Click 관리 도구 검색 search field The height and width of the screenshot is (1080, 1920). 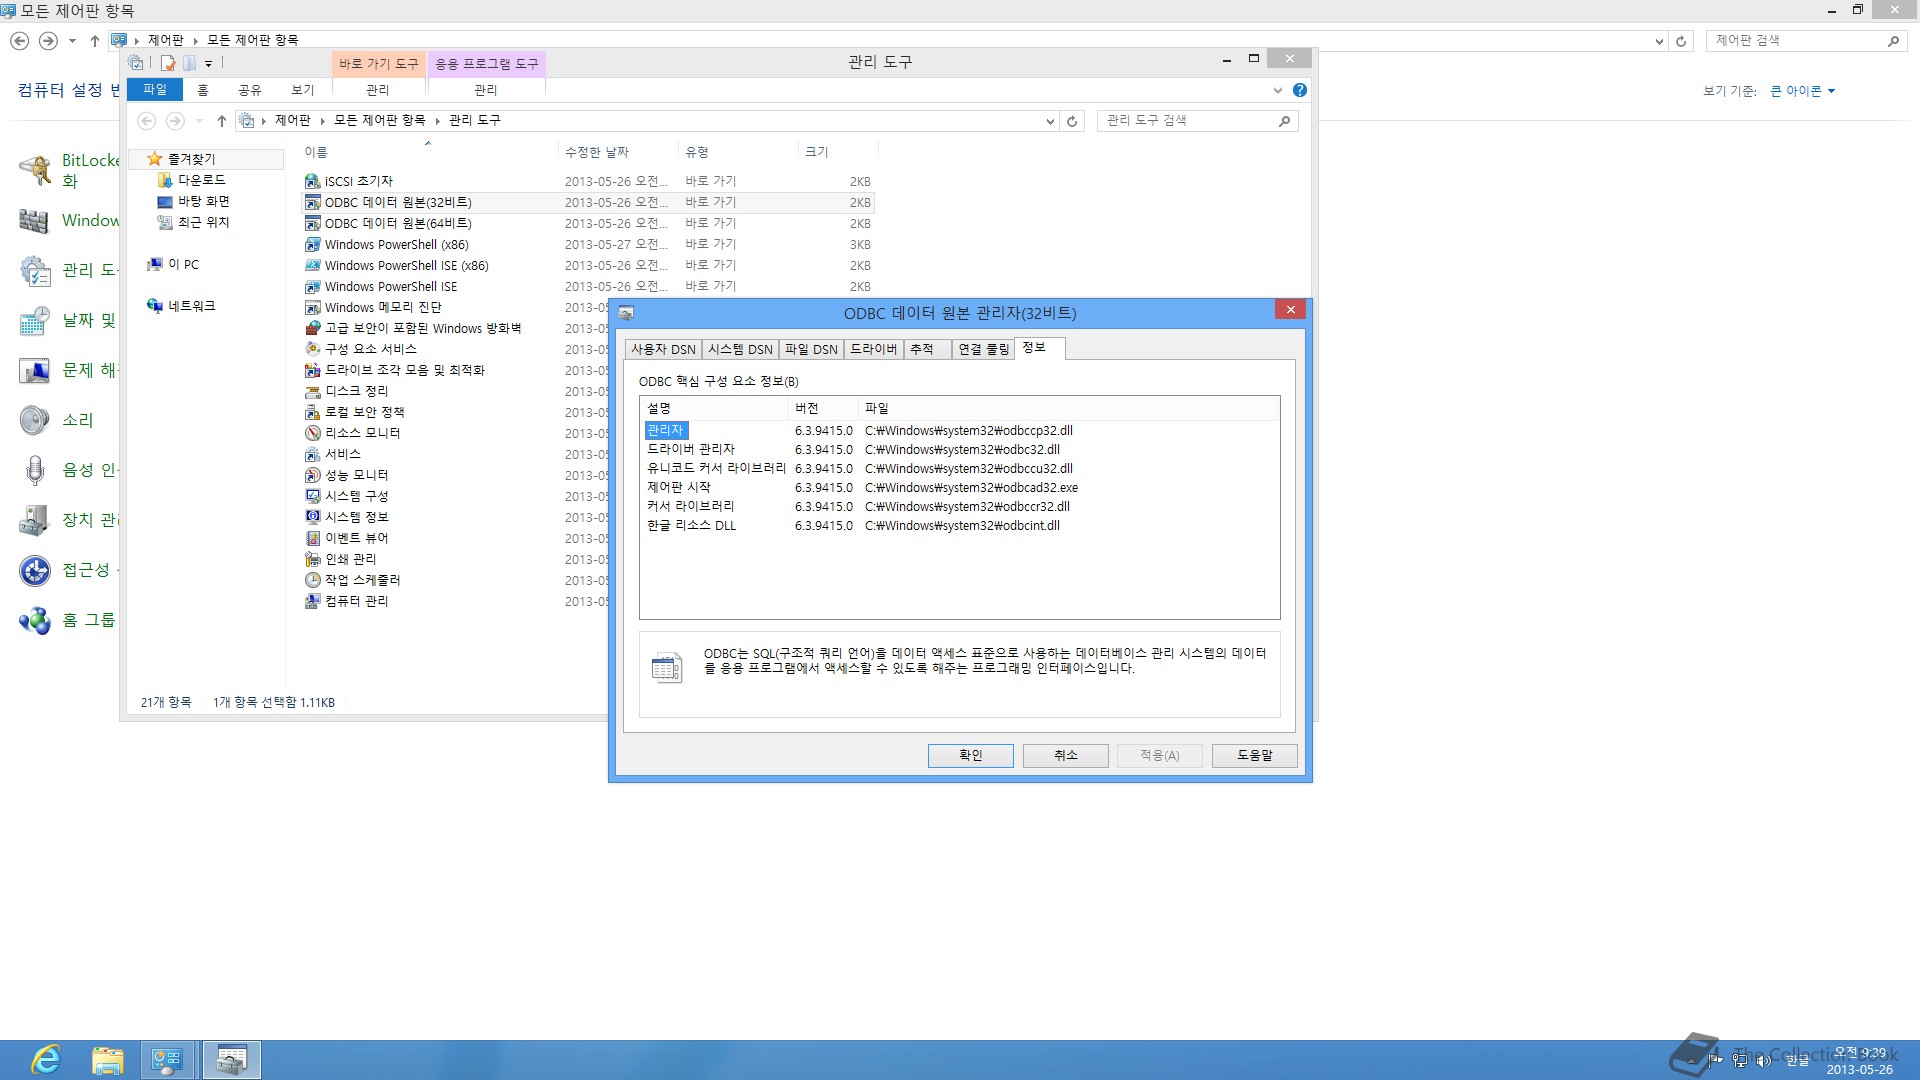tap(1185, 120)
